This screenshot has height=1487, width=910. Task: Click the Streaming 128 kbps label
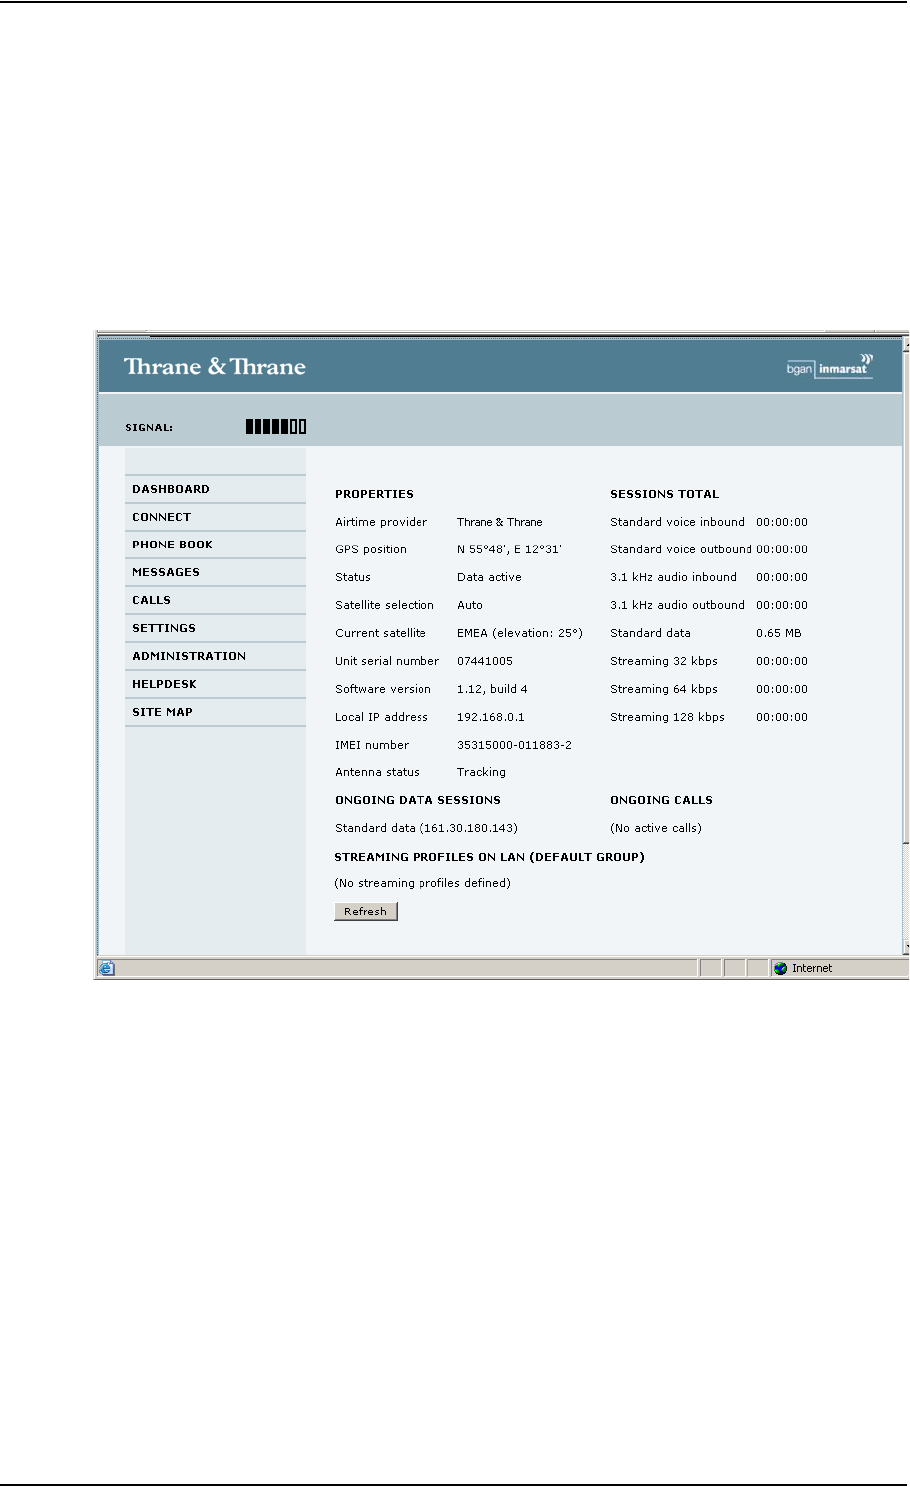[x=667, y=717]
